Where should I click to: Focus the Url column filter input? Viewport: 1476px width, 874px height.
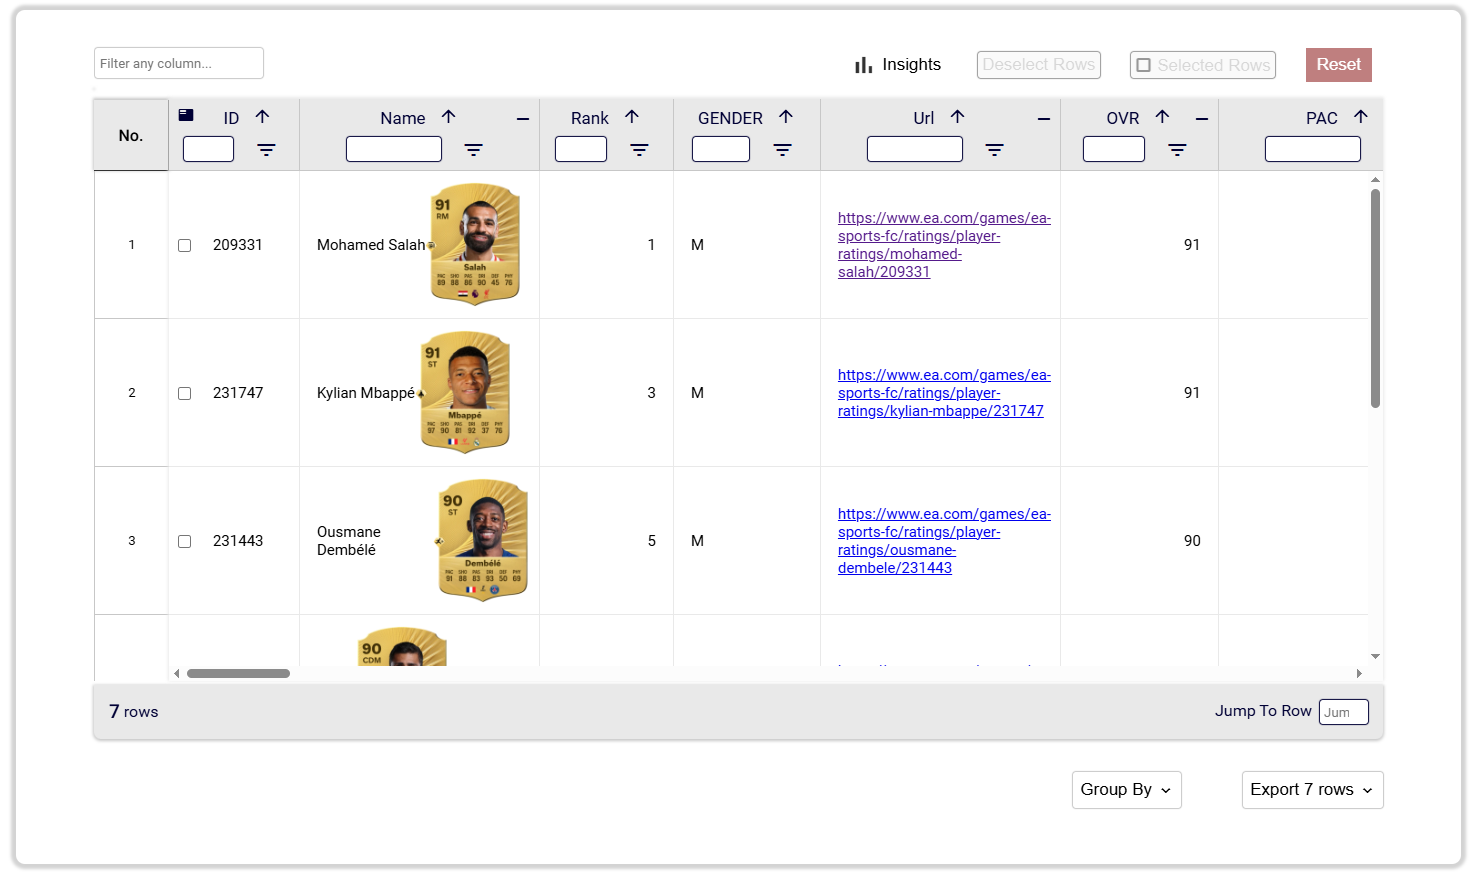pos(915,149)
